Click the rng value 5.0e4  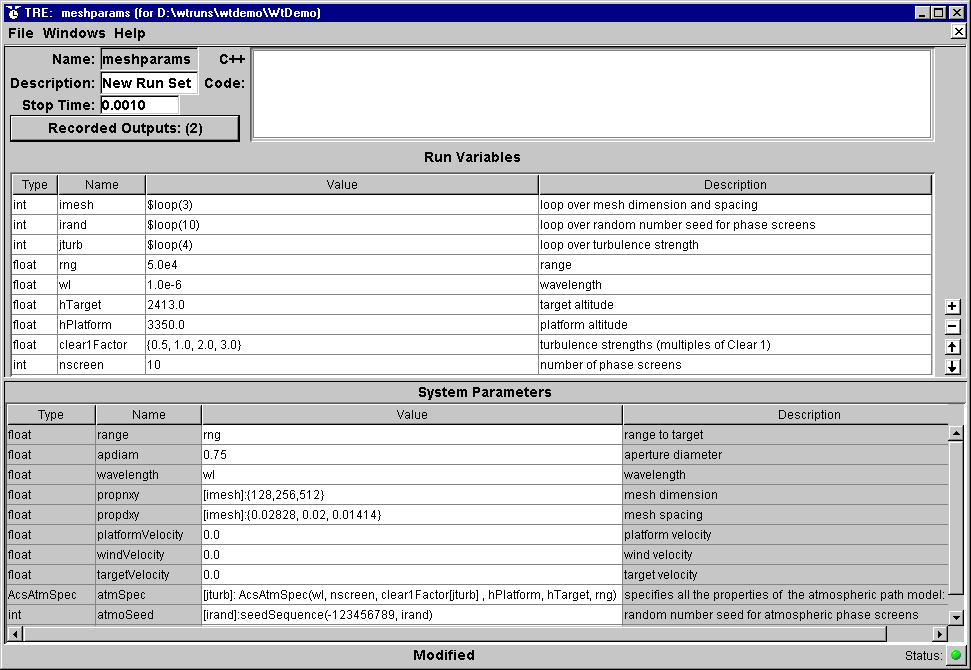click(x=342, y=265)
